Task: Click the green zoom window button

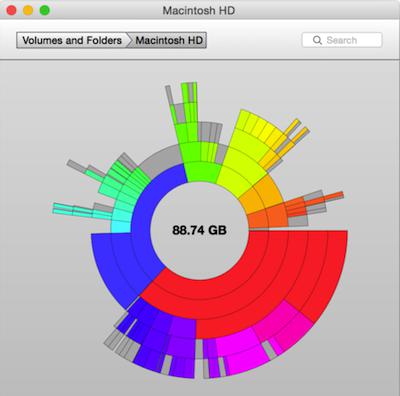Action: click(x=45, y=10)
